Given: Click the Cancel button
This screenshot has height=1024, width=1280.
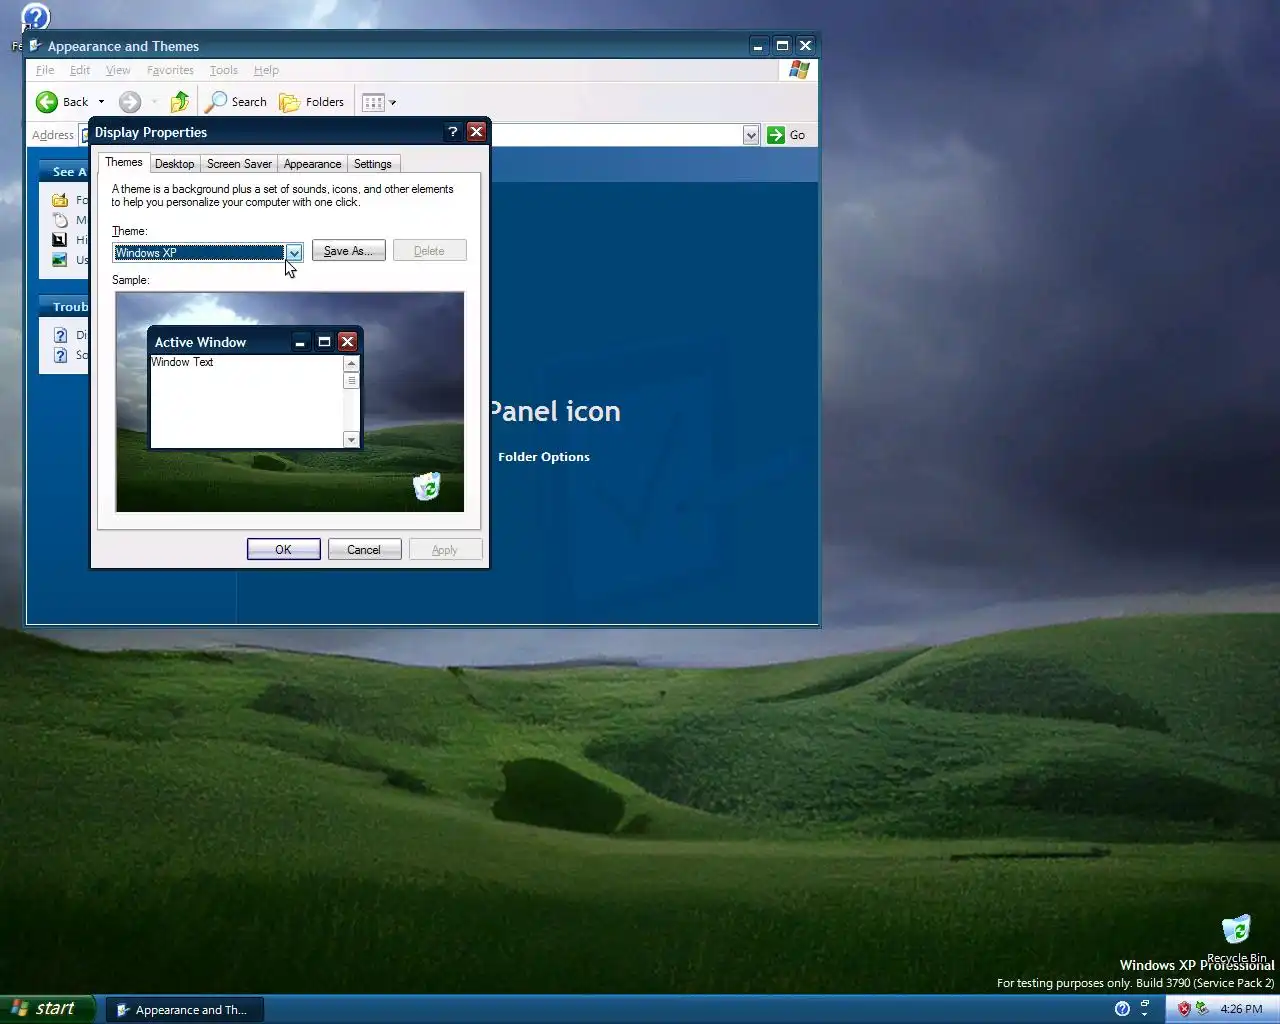Looking at the screenshot, I should [364, 549].
